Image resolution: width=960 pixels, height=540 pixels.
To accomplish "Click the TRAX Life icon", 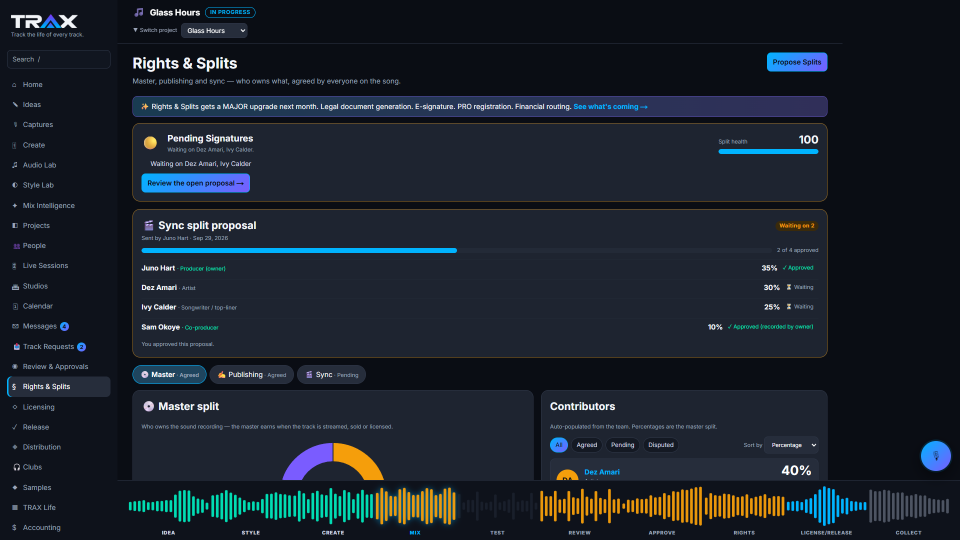I will point(15,508).
